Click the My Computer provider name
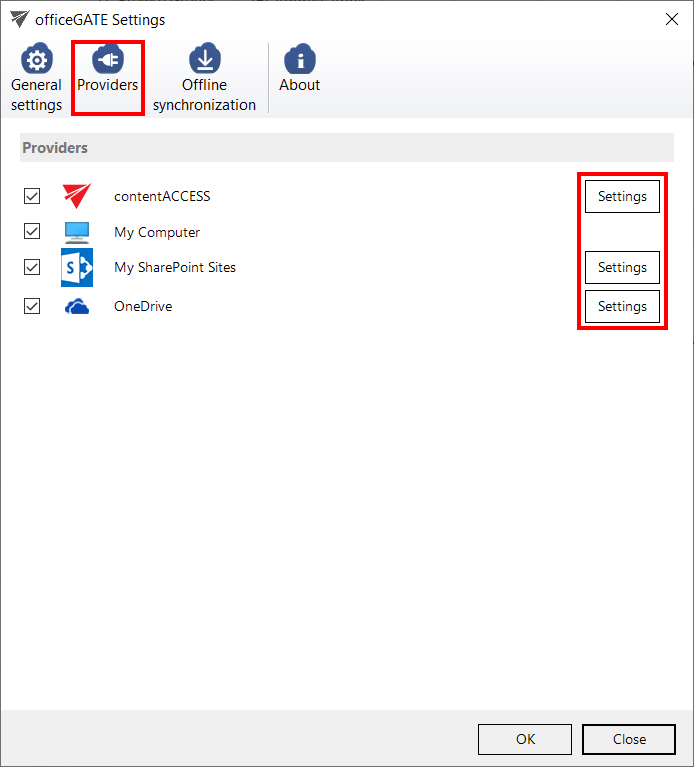694x767 pixels. tap(157, 232)
